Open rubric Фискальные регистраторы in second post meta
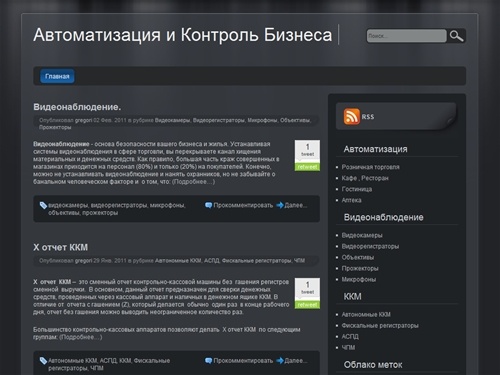 coord(257,261)
